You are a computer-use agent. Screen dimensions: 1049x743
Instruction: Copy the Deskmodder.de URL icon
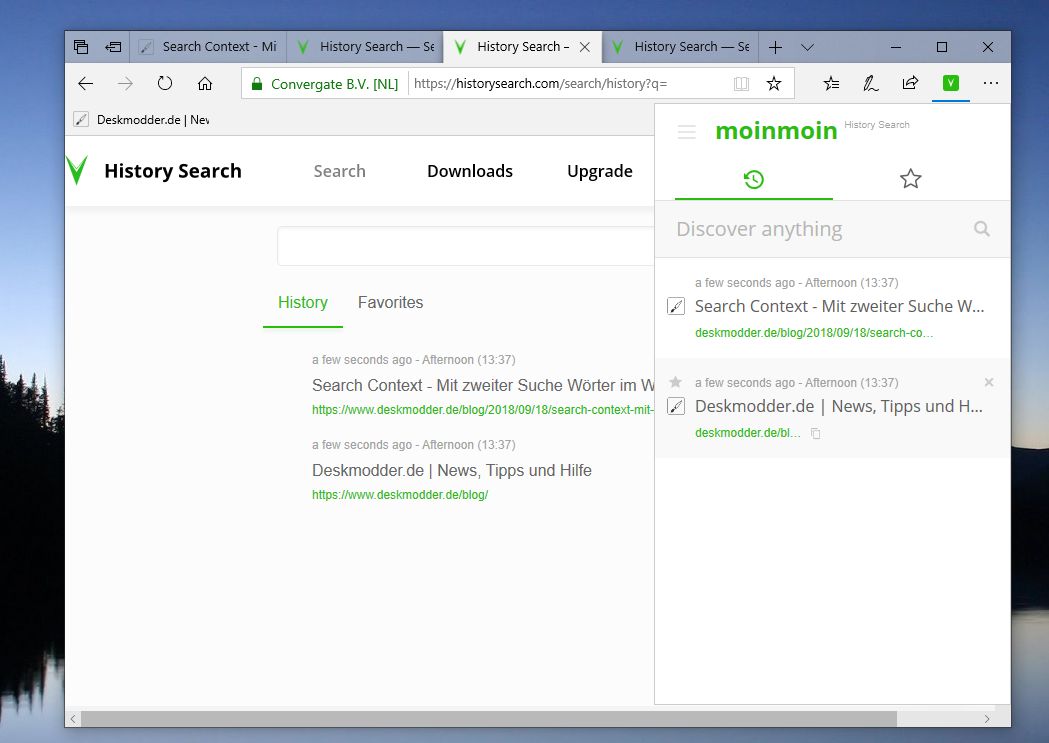[816, 433]
